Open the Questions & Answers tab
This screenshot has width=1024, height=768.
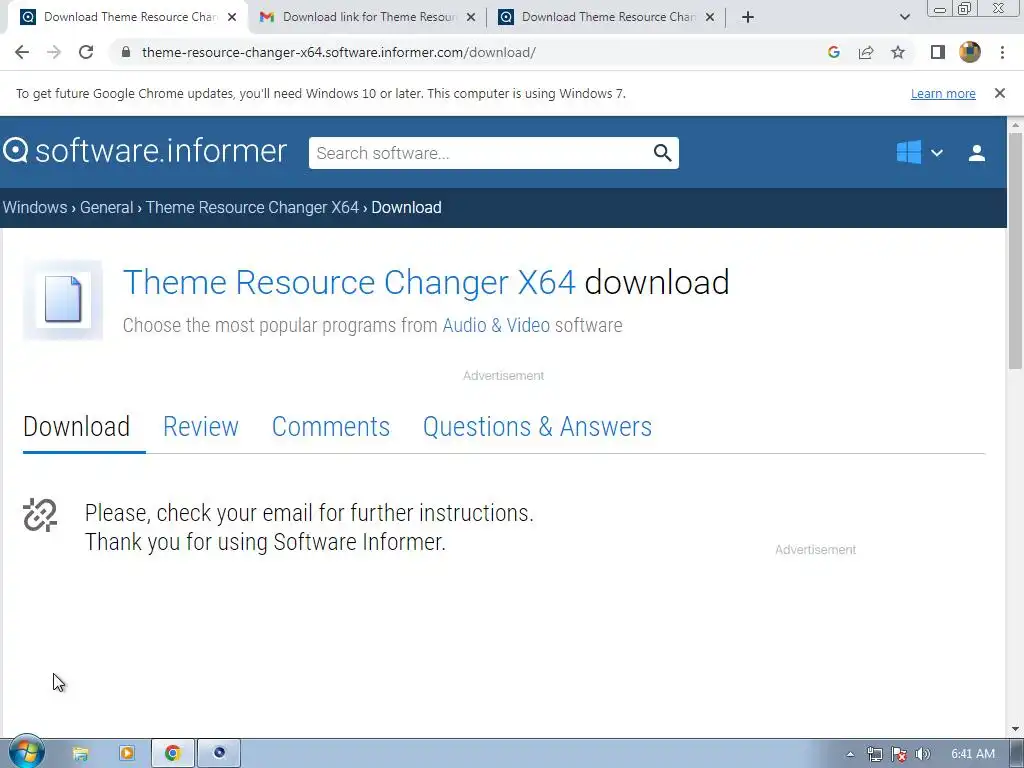[537, 426]
